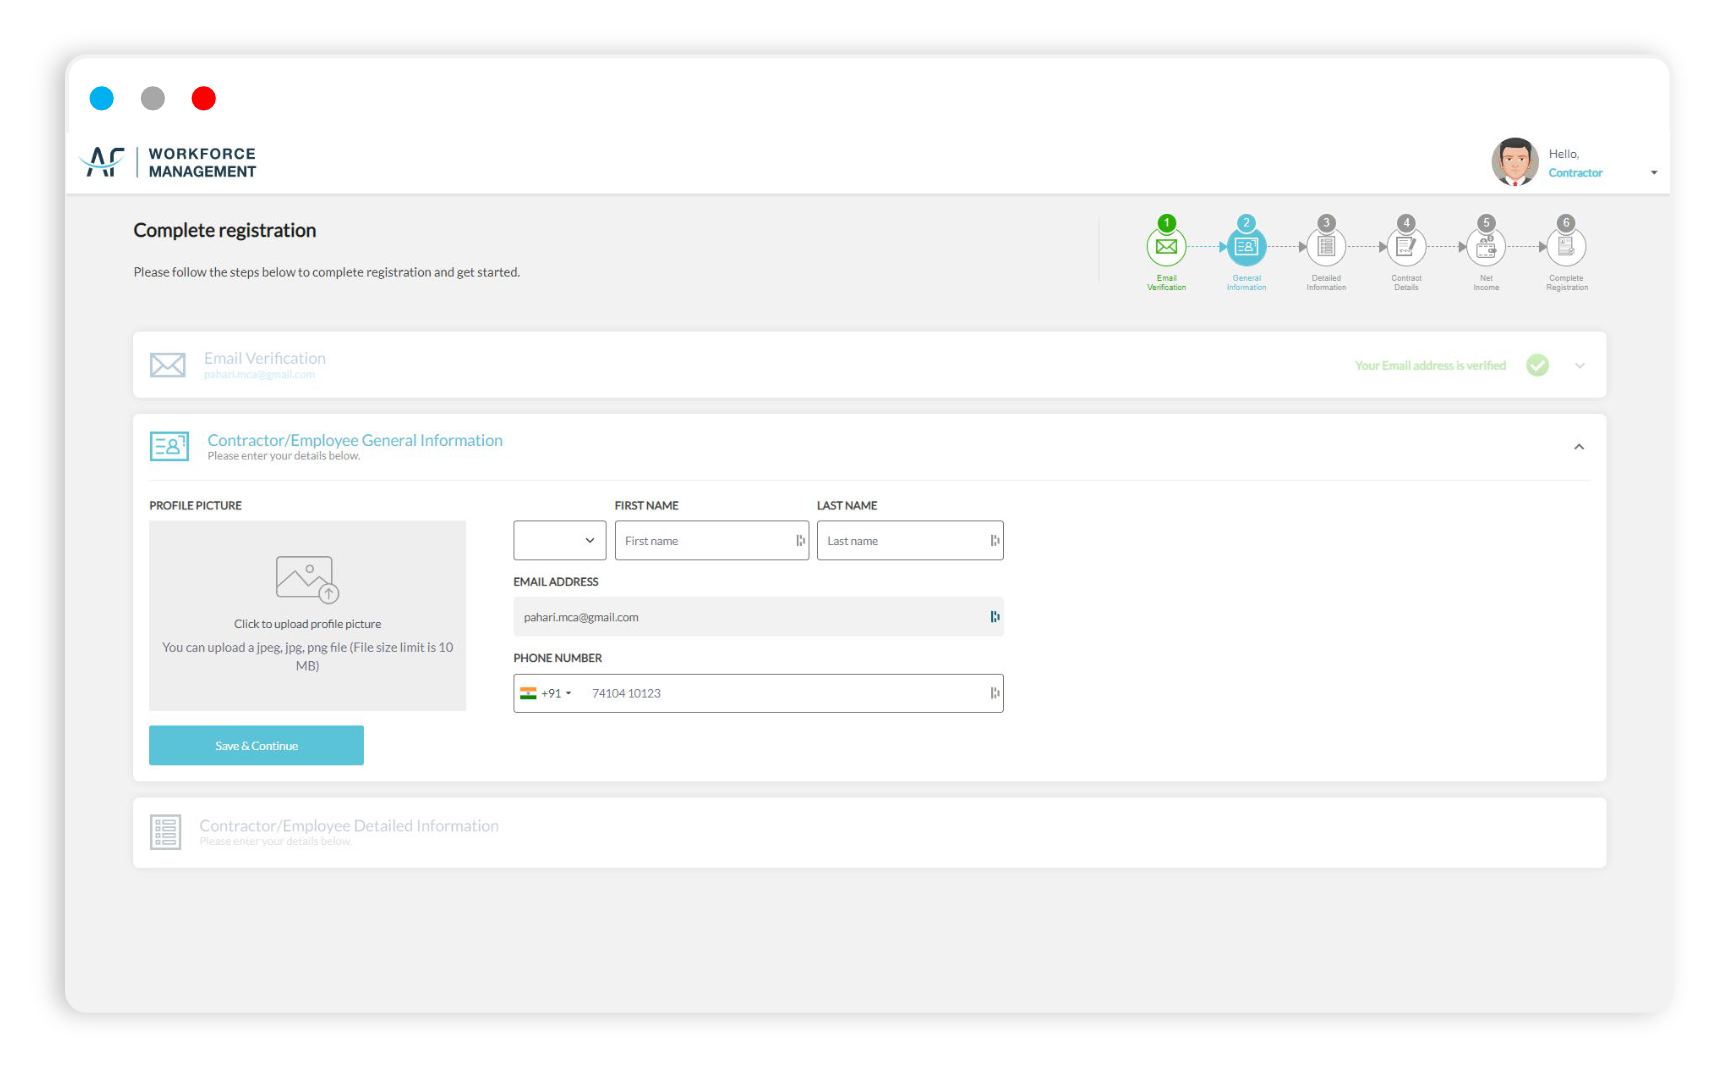Click the profile picture upload area
The image size is (1733, 1080).
307,615
